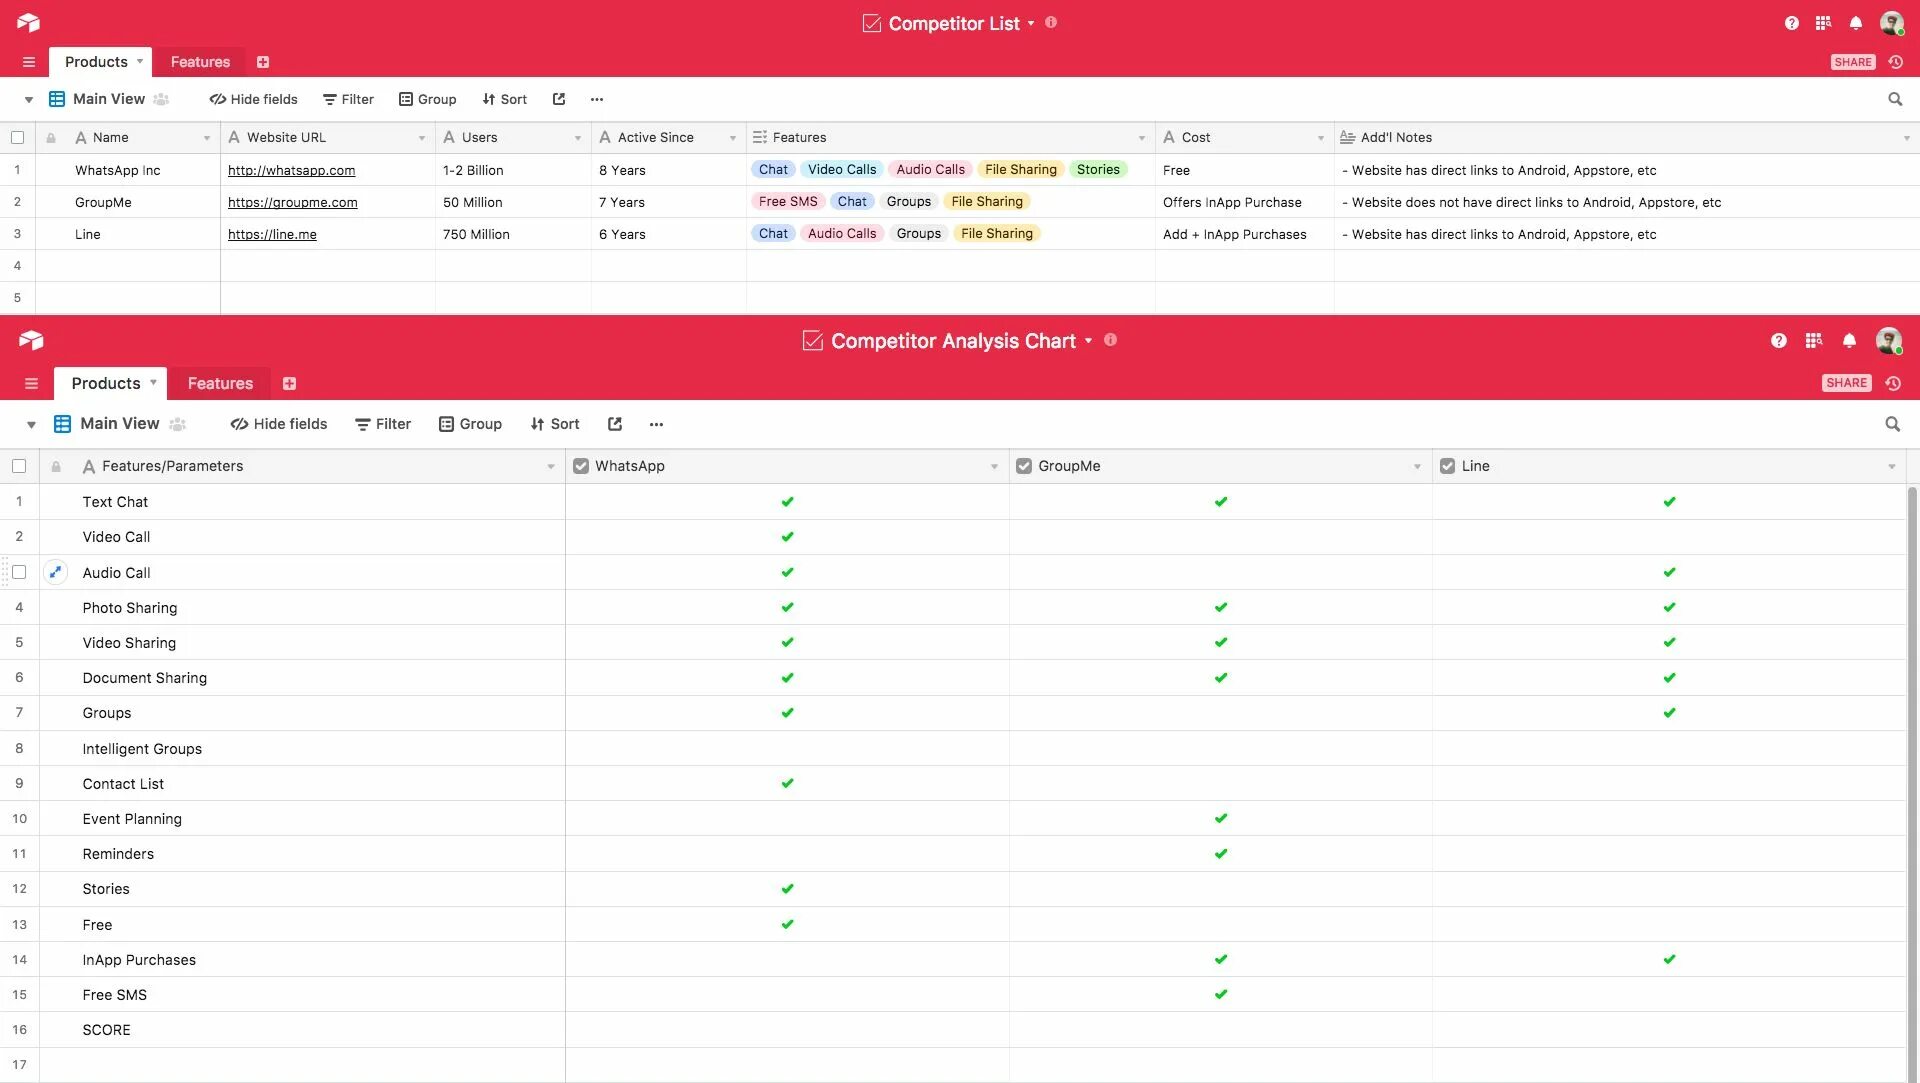Uncheck GroupMe for Photo Sharing
Screen dimensions: 1920x1083
(1220, 607)
